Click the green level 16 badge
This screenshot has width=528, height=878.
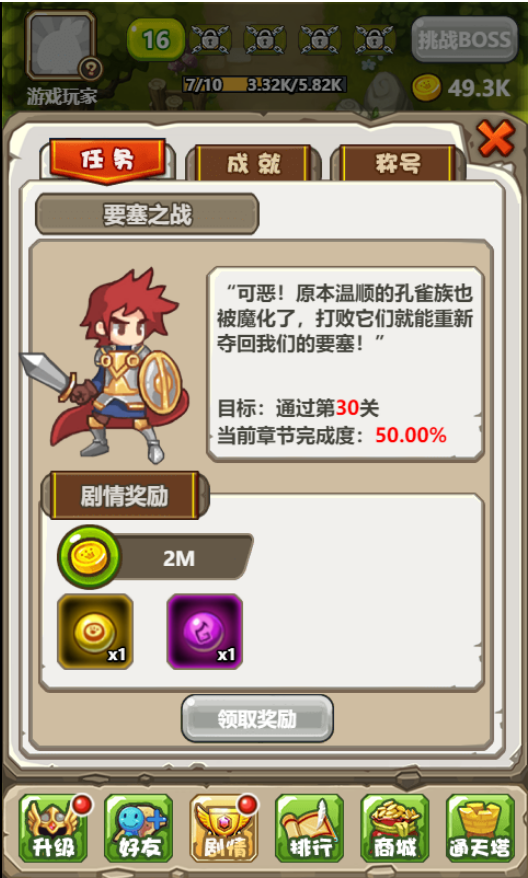[x=156, y=40]
